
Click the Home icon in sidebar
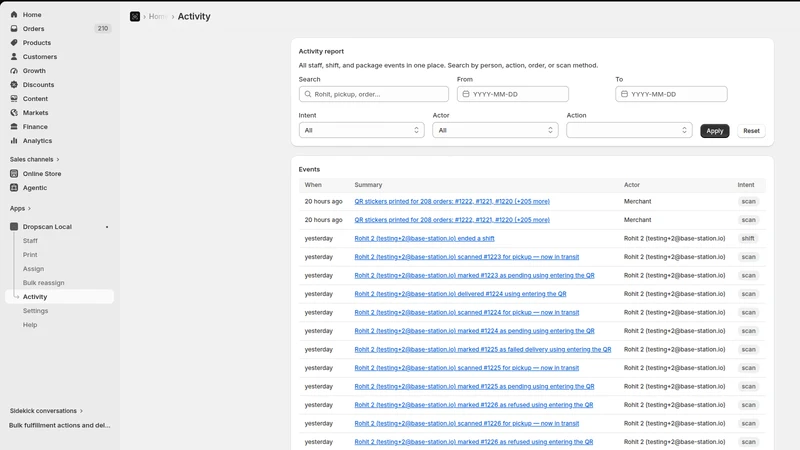[14, 15]
